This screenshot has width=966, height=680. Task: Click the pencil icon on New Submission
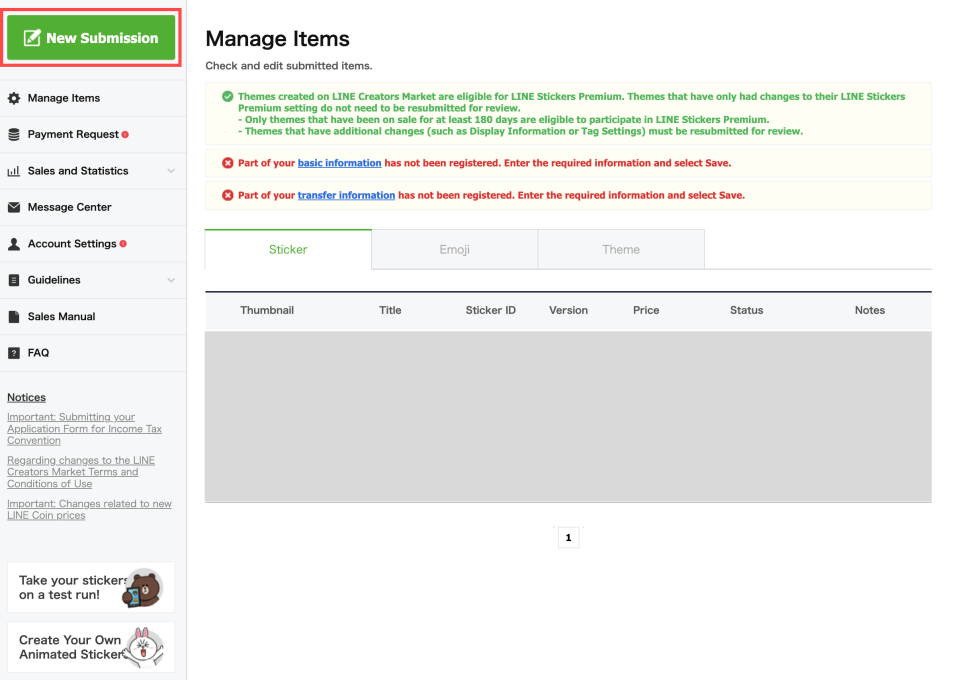click(x=32, y=38)
